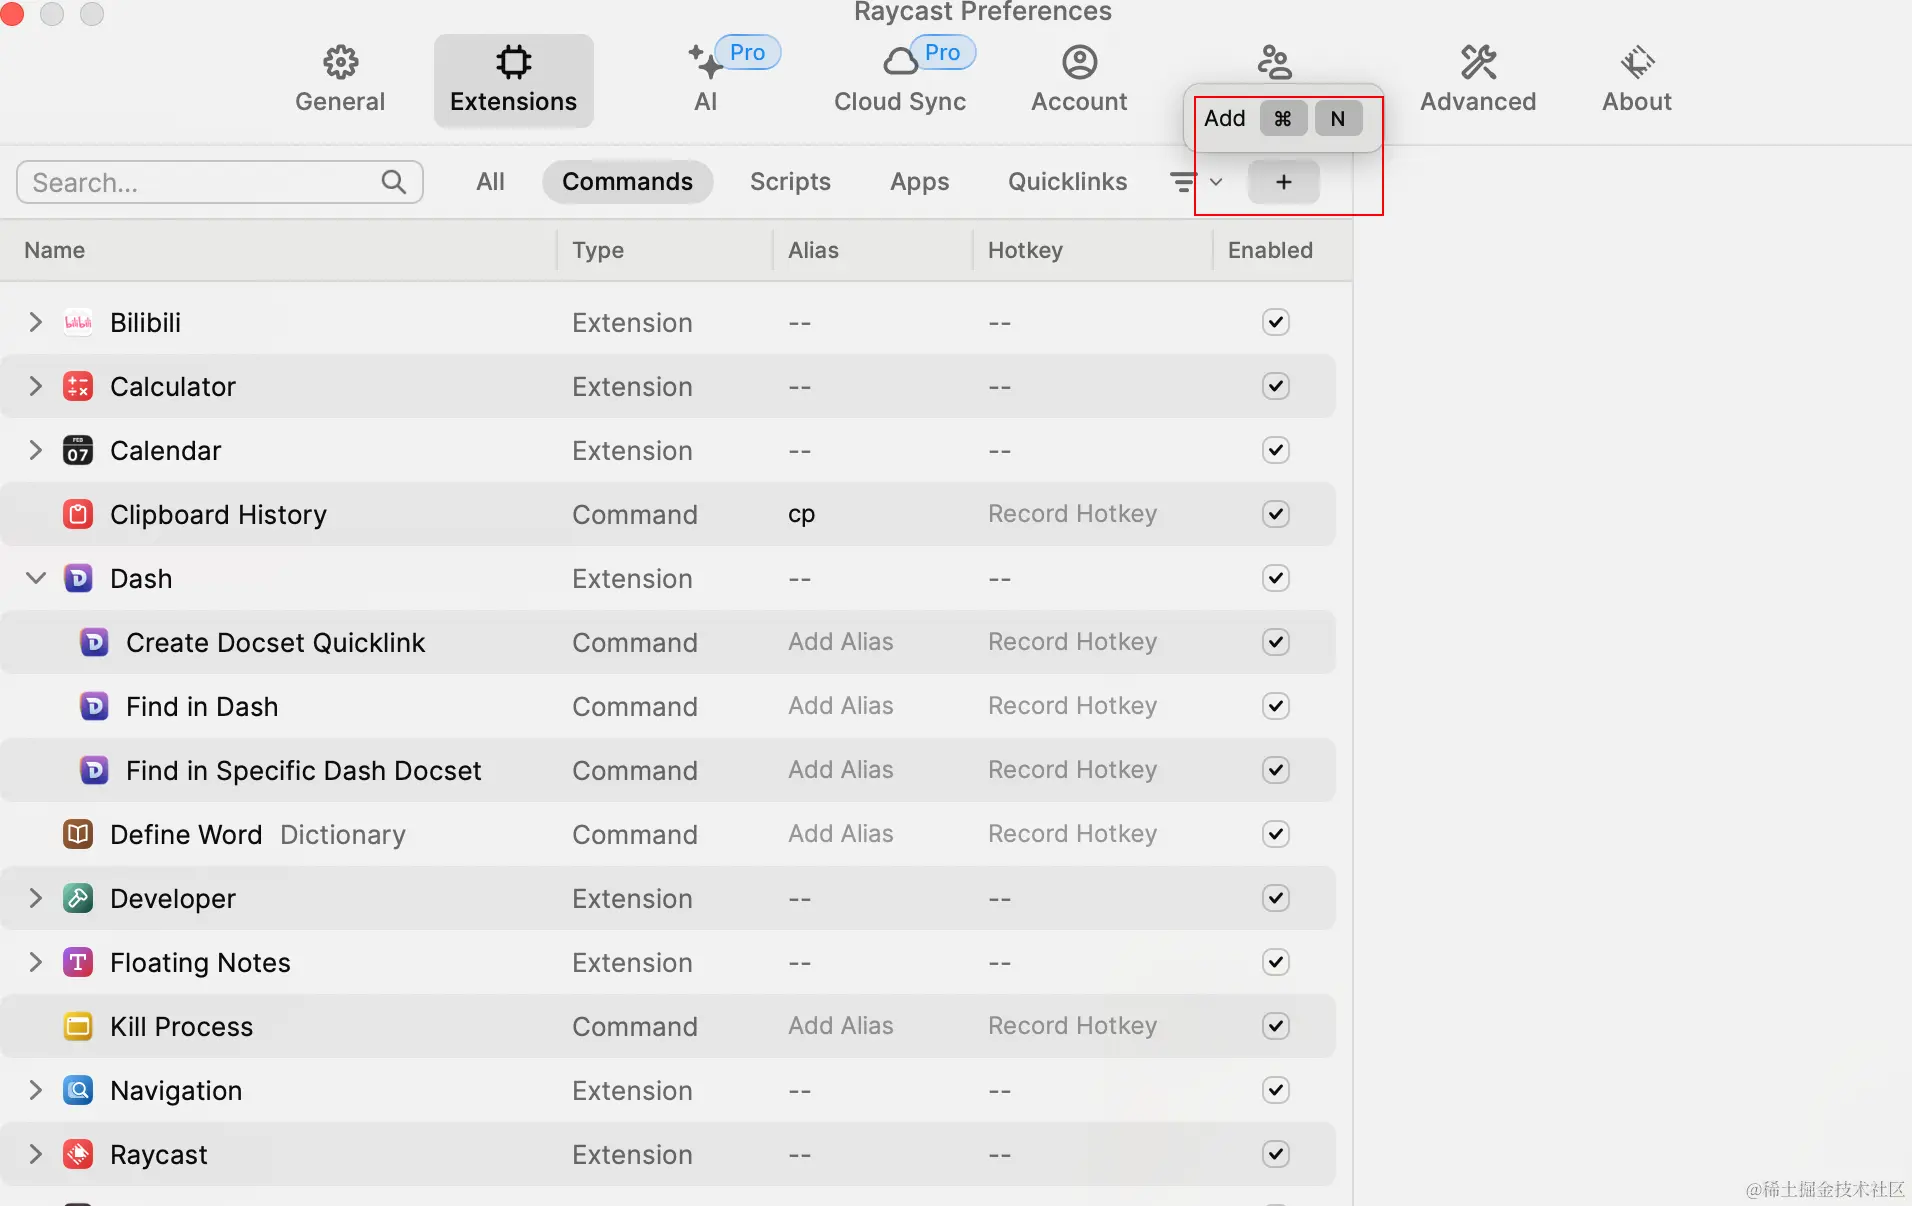Screen dimensions: 1912x1206
Task: Edit the cp alias for Clipboard History
Action: (802, 514)
